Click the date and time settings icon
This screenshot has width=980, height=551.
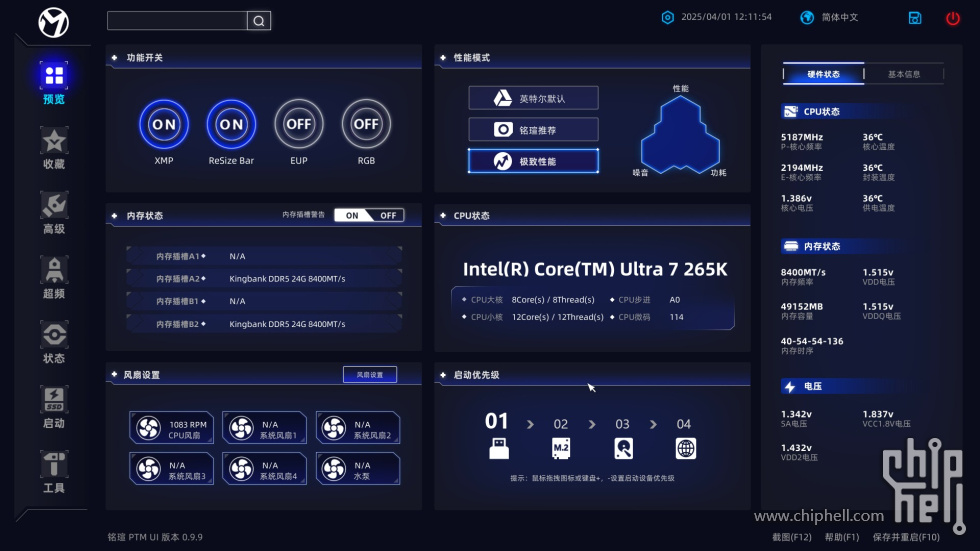pos(668,17)
